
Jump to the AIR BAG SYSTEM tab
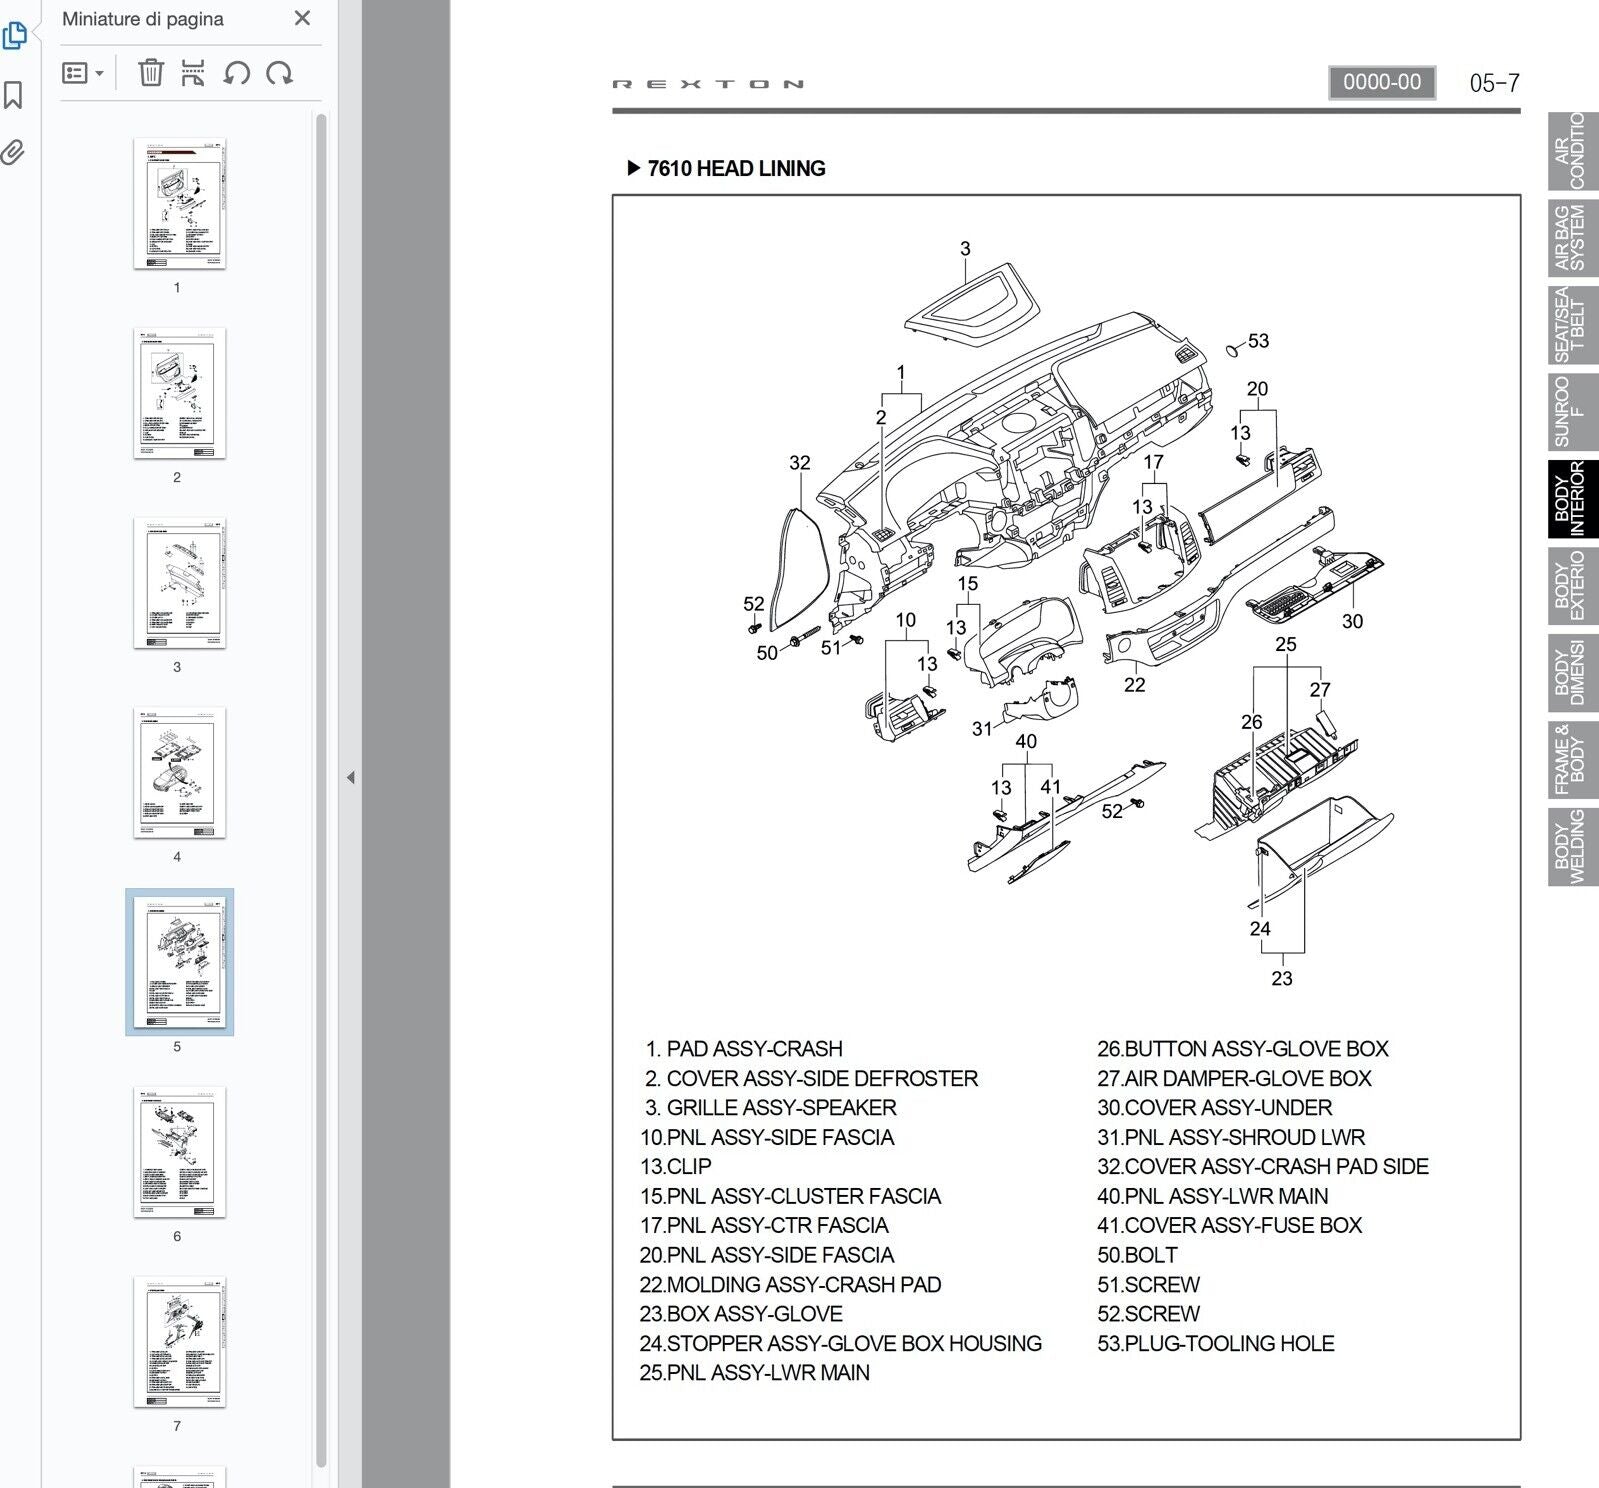[1571, 238]
